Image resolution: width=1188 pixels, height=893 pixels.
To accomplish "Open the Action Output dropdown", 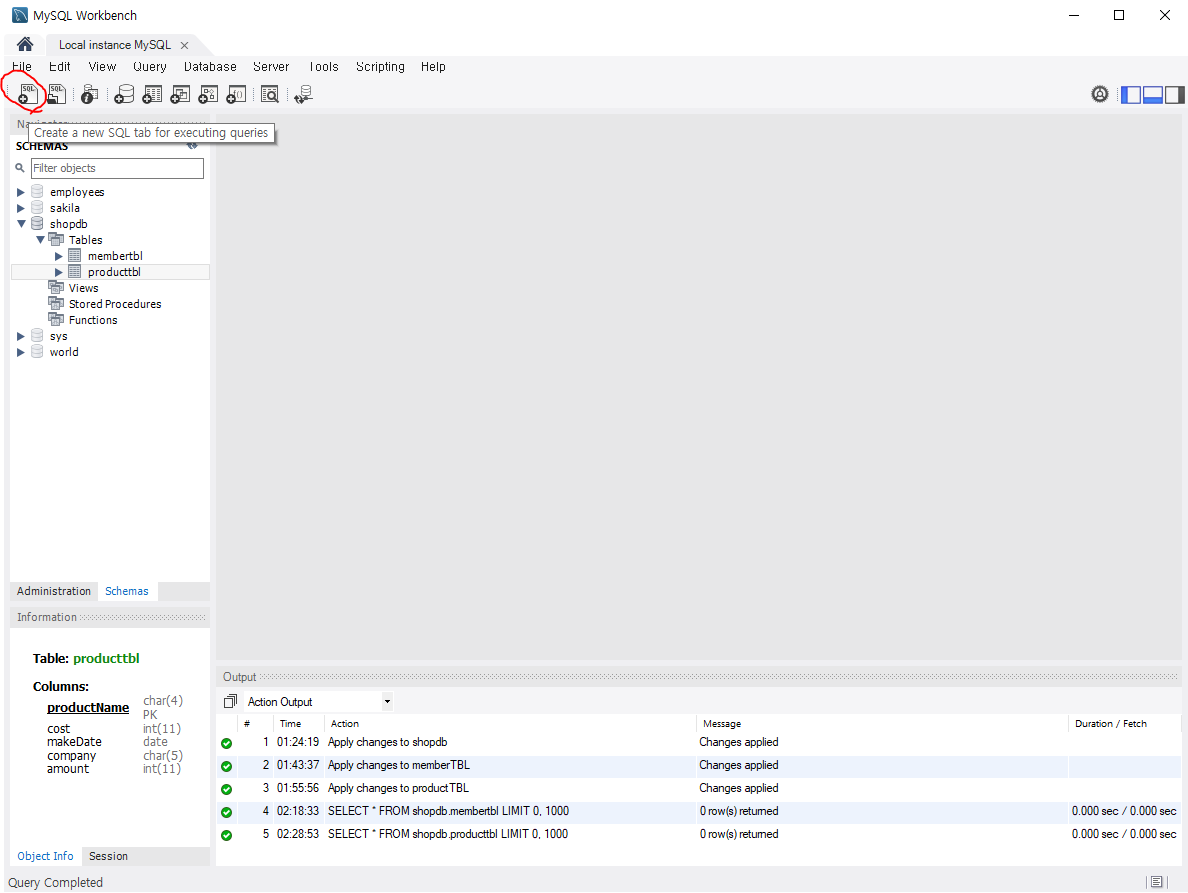I will click(387, 701).
